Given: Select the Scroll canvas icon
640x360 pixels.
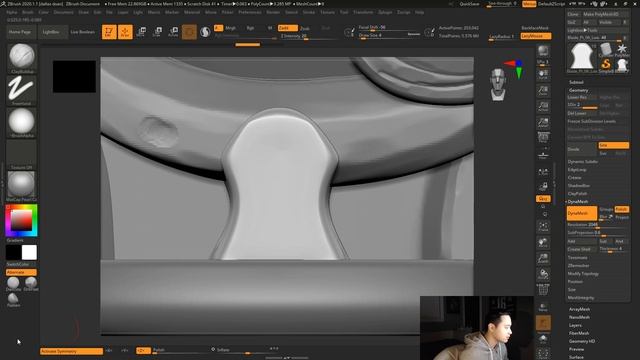Looking at the screenshot, I should coord(543,75).
